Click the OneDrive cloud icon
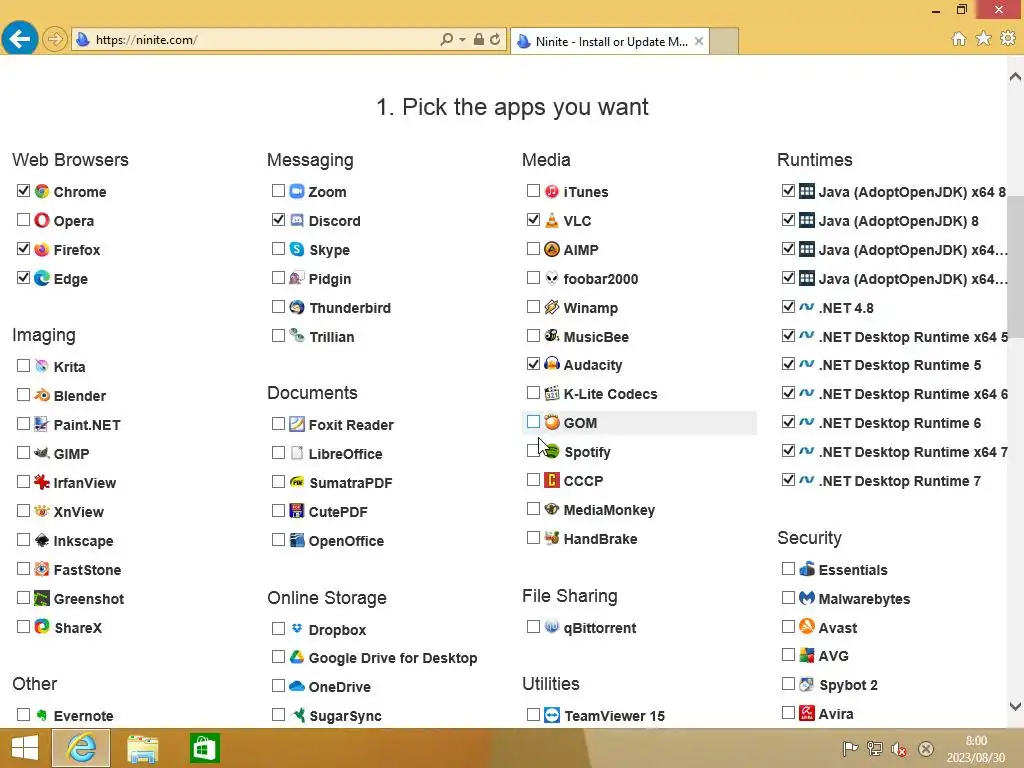1024x768 pixels. point(296,686)
